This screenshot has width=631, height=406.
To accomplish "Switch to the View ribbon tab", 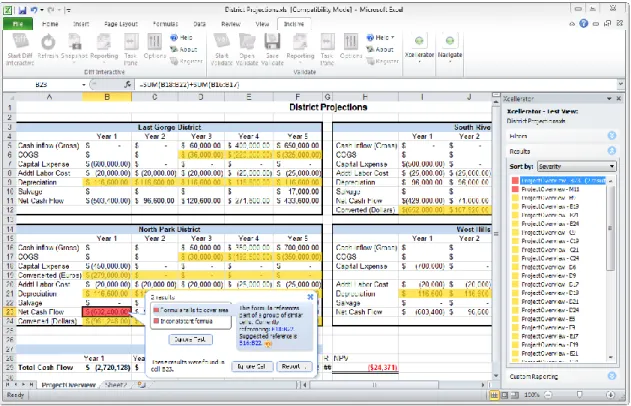I will coord(262,24).
